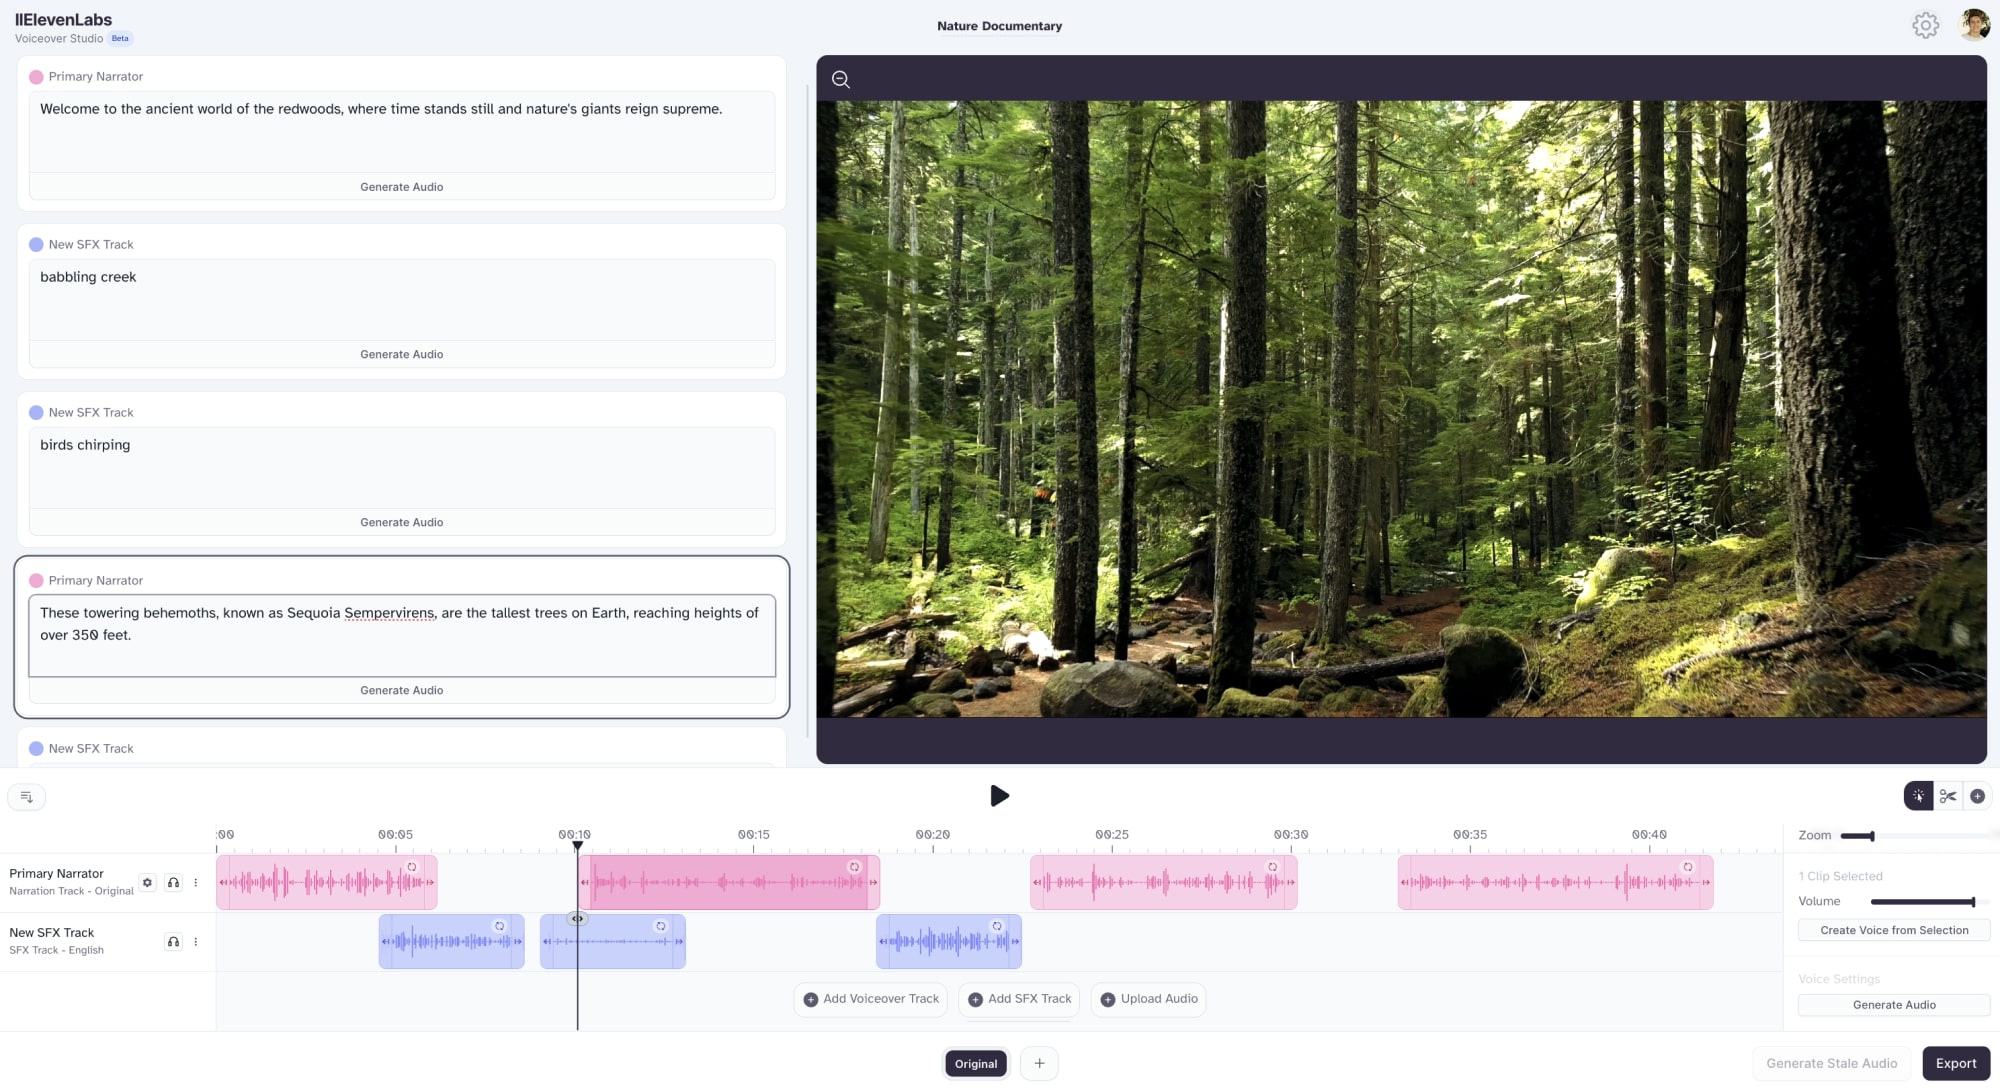Toggle solo listening on the New SFX Track
This screenshot has width=2000, height=1088.
tap(173, 941)
